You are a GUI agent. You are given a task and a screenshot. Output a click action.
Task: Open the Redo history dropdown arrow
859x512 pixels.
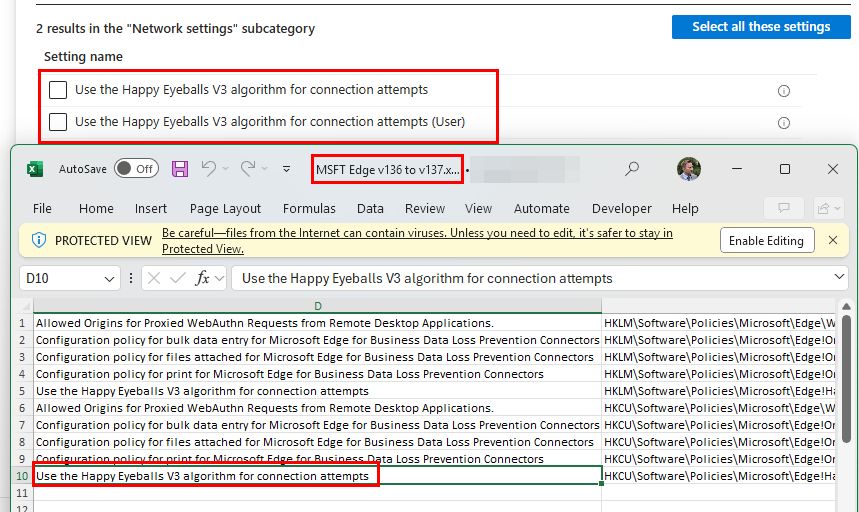(265, 169)
